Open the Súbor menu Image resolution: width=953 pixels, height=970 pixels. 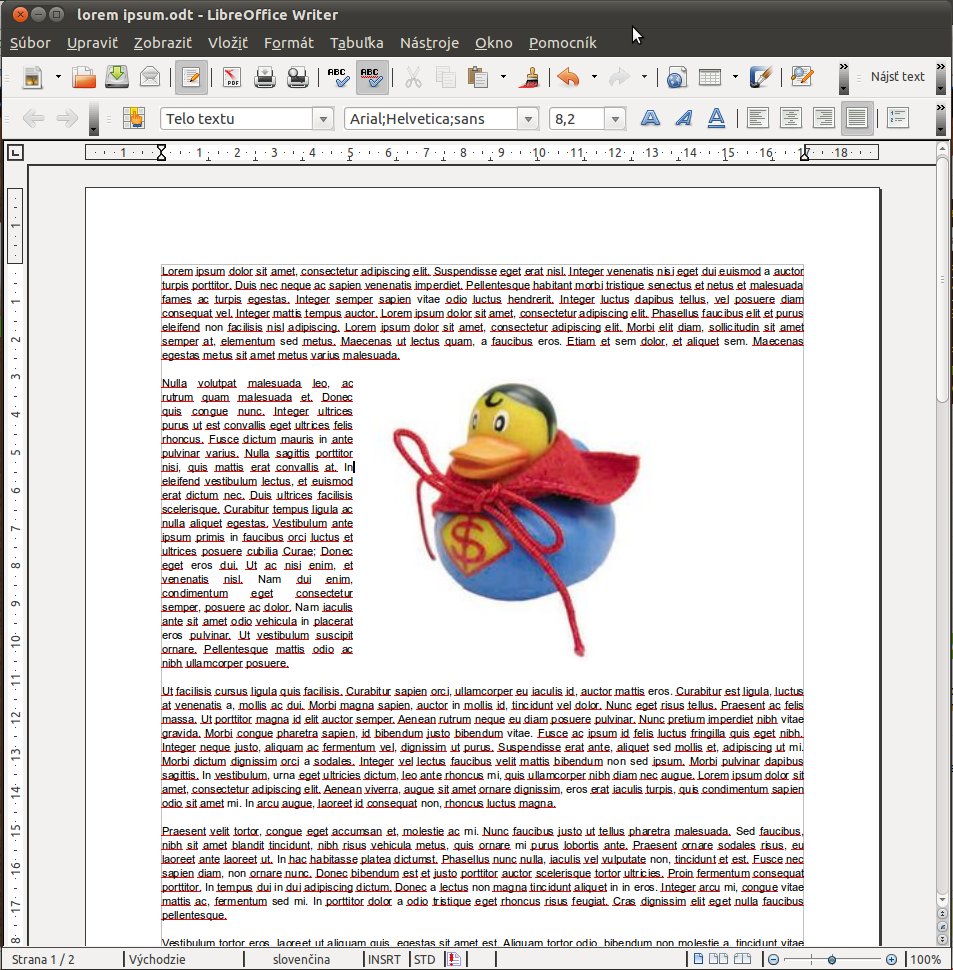tap(30, 43)
